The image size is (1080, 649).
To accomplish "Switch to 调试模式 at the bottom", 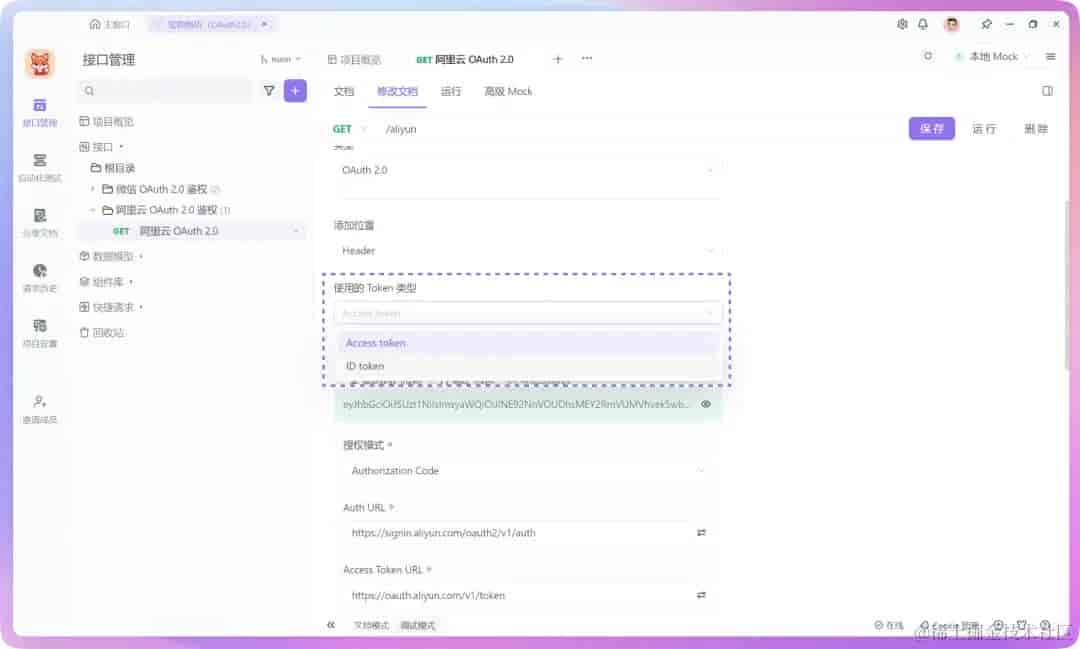I will 418,626.
